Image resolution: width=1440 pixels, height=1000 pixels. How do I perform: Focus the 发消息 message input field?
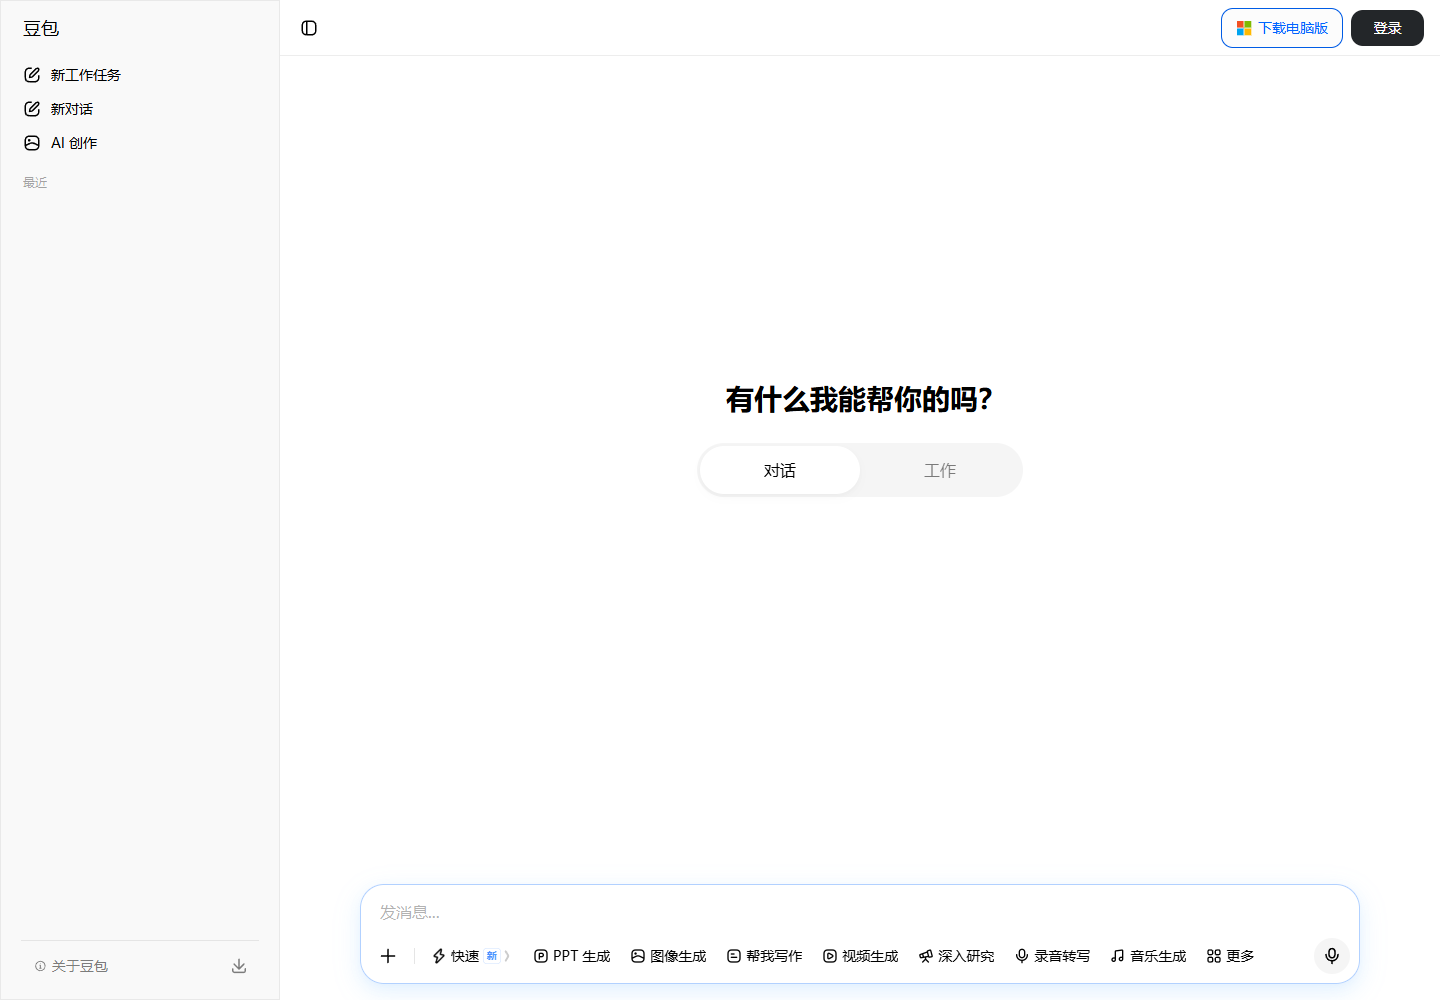coord(860,912)
